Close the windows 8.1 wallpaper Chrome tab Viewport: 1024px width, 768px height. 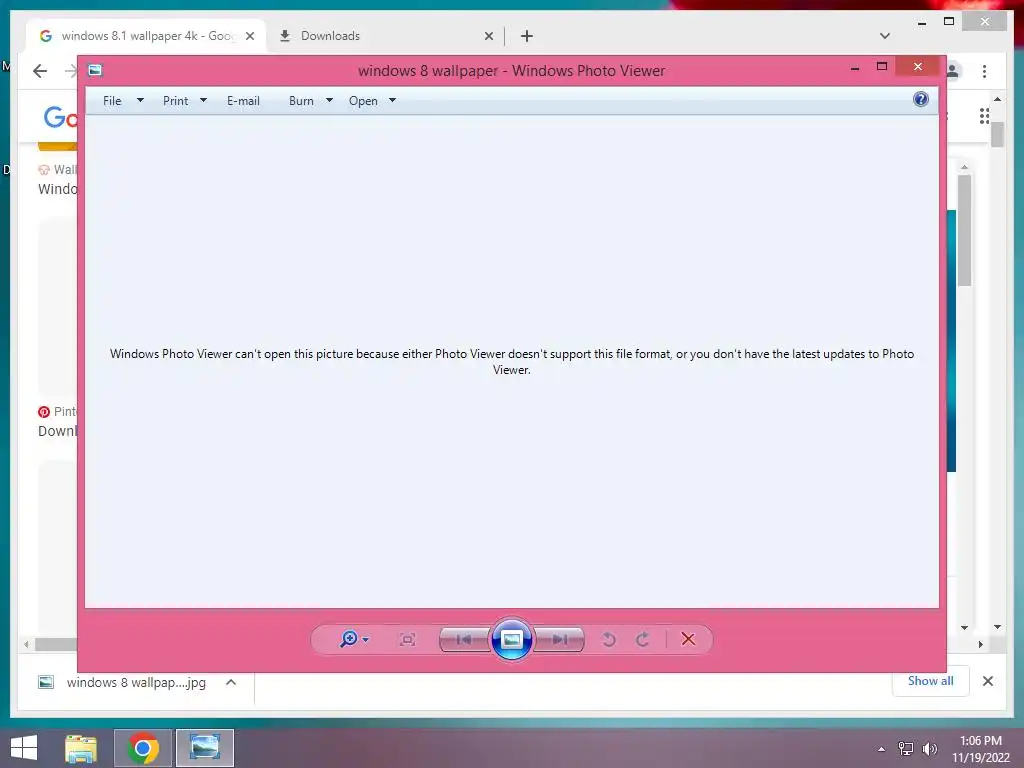point(249,36)
